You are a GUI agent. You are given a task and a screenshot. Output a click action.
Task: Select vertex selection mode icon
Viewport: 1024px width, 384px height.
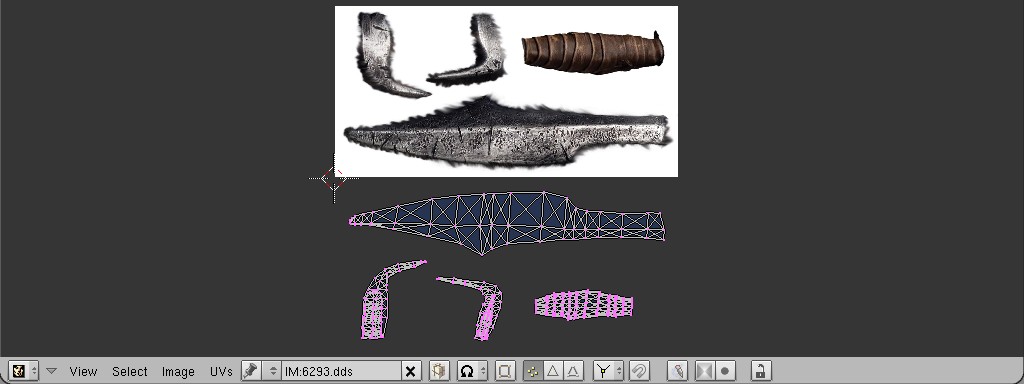click(533, 371)
